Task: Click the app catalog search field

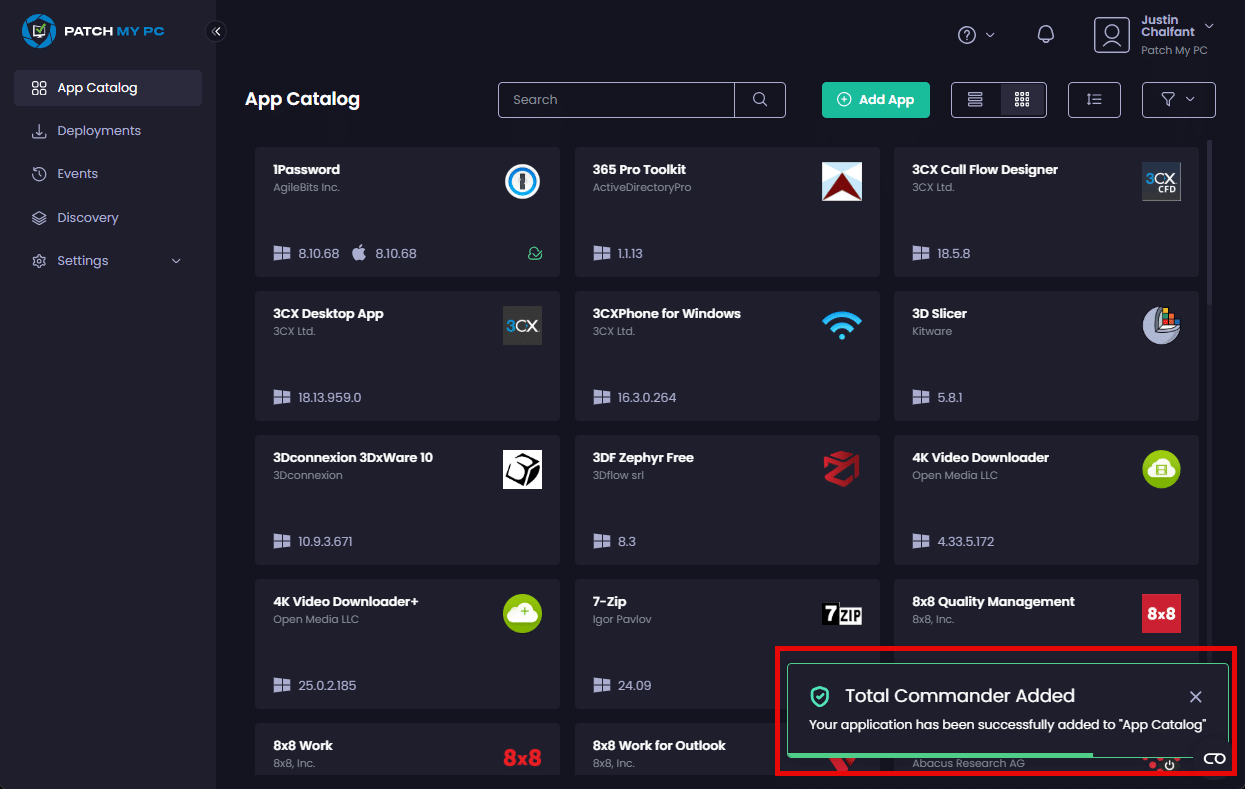Action: point(616,100)
